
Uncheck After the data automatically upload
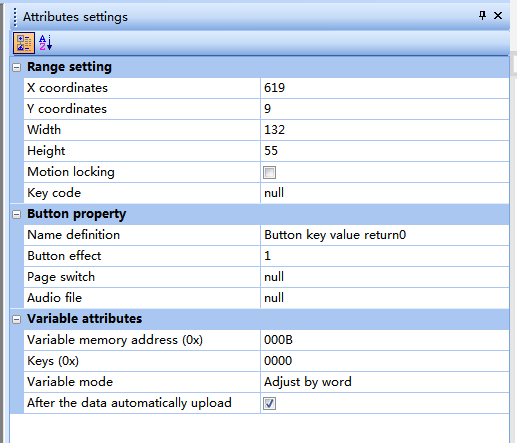tap(269, 403)
